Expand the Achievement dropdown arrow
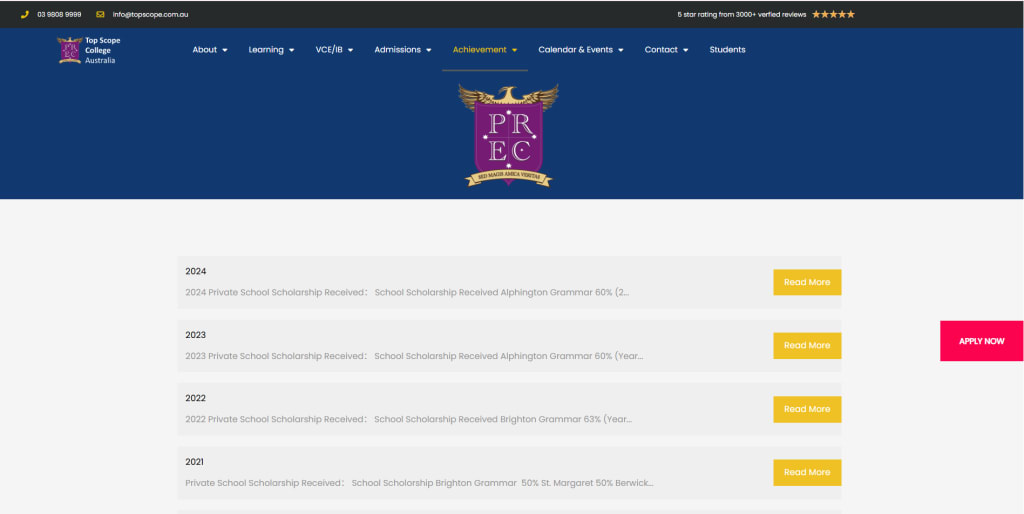This screenshot has height=514, width=1024. point(514,50)
